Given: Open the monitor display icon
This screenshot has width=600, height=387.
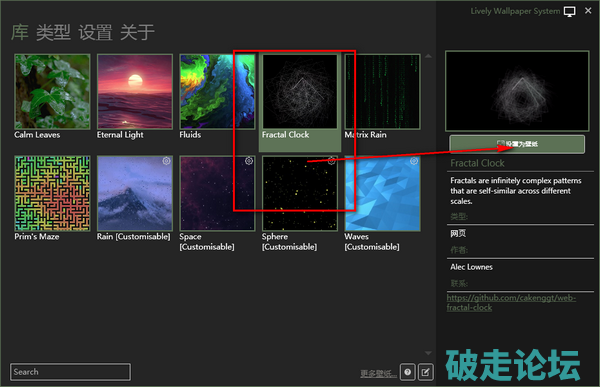Looking at the screenshot, I should point(569,11).
